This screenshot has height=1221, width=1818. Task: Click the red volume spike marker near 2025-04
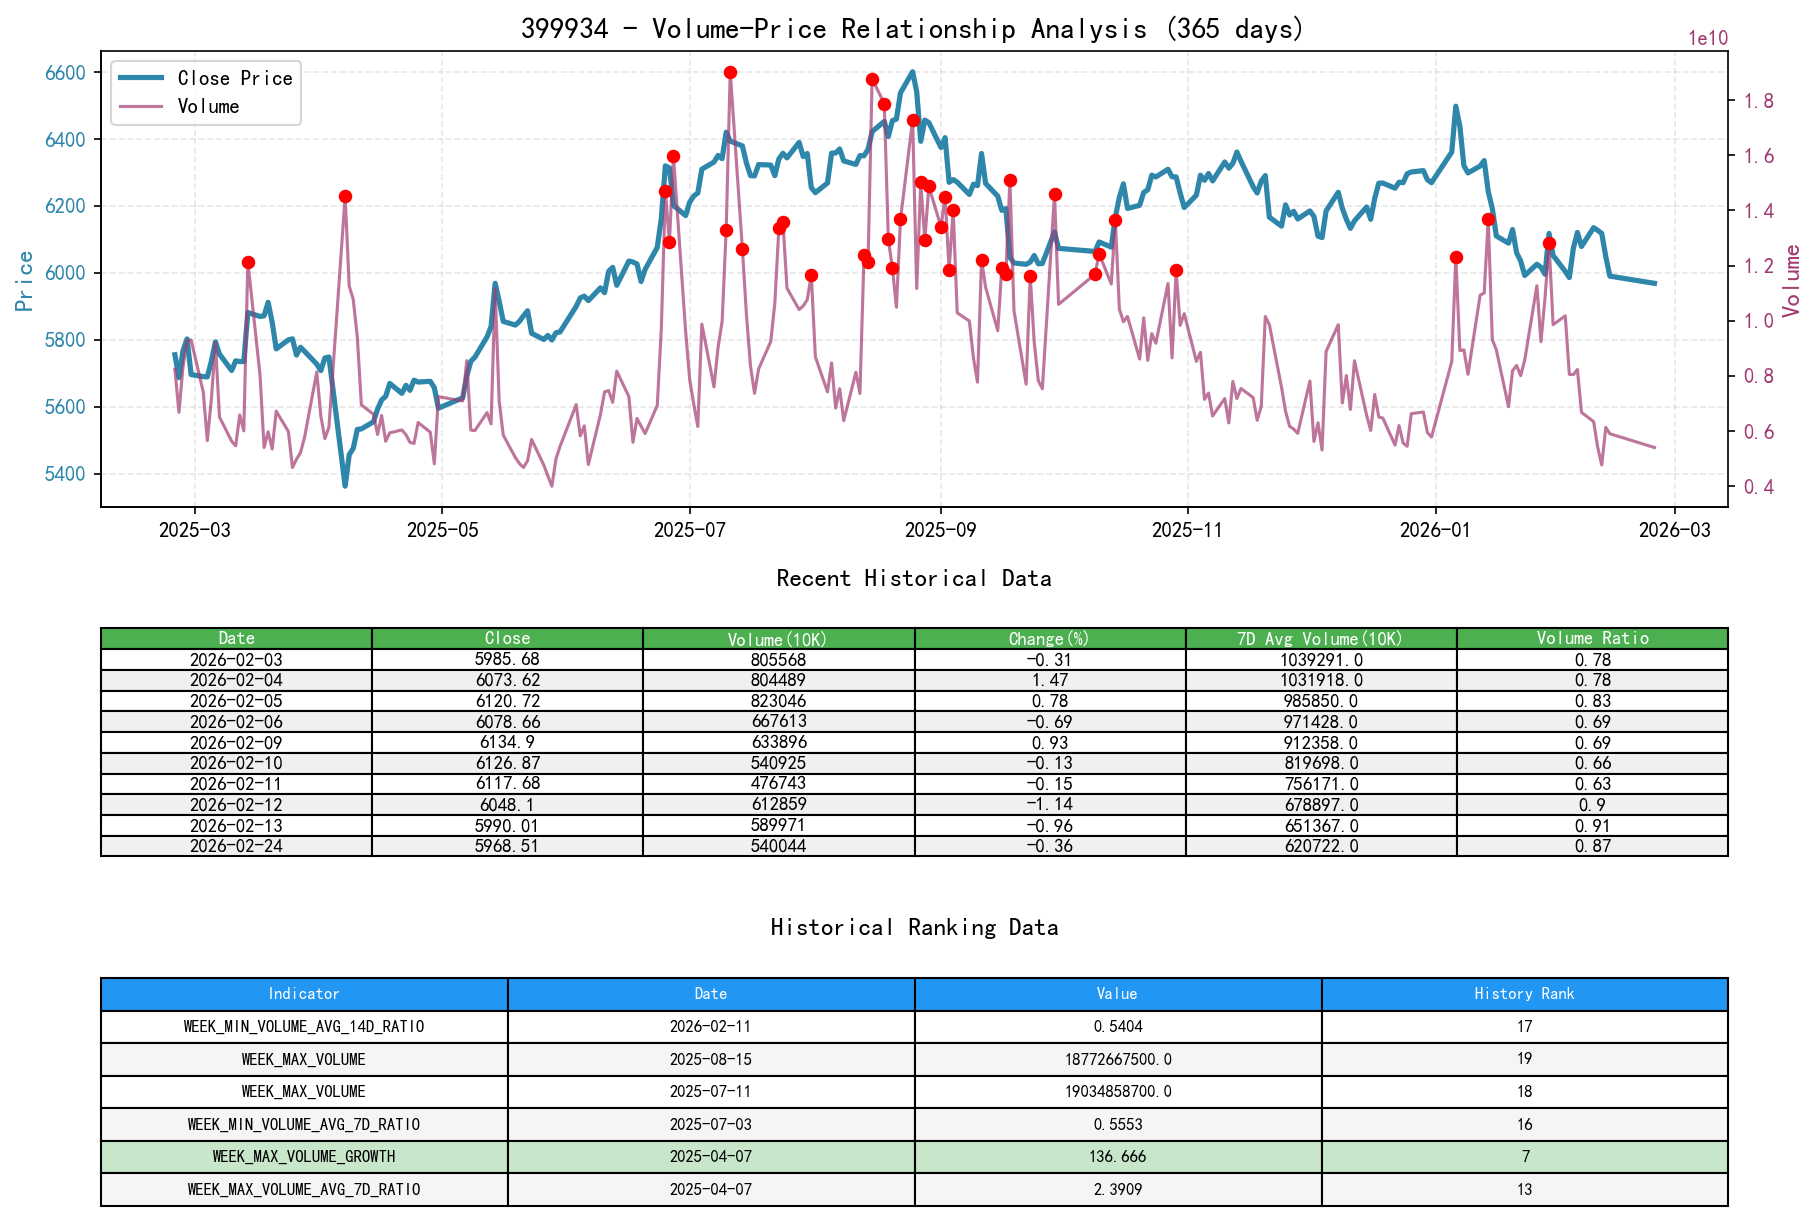344,195
